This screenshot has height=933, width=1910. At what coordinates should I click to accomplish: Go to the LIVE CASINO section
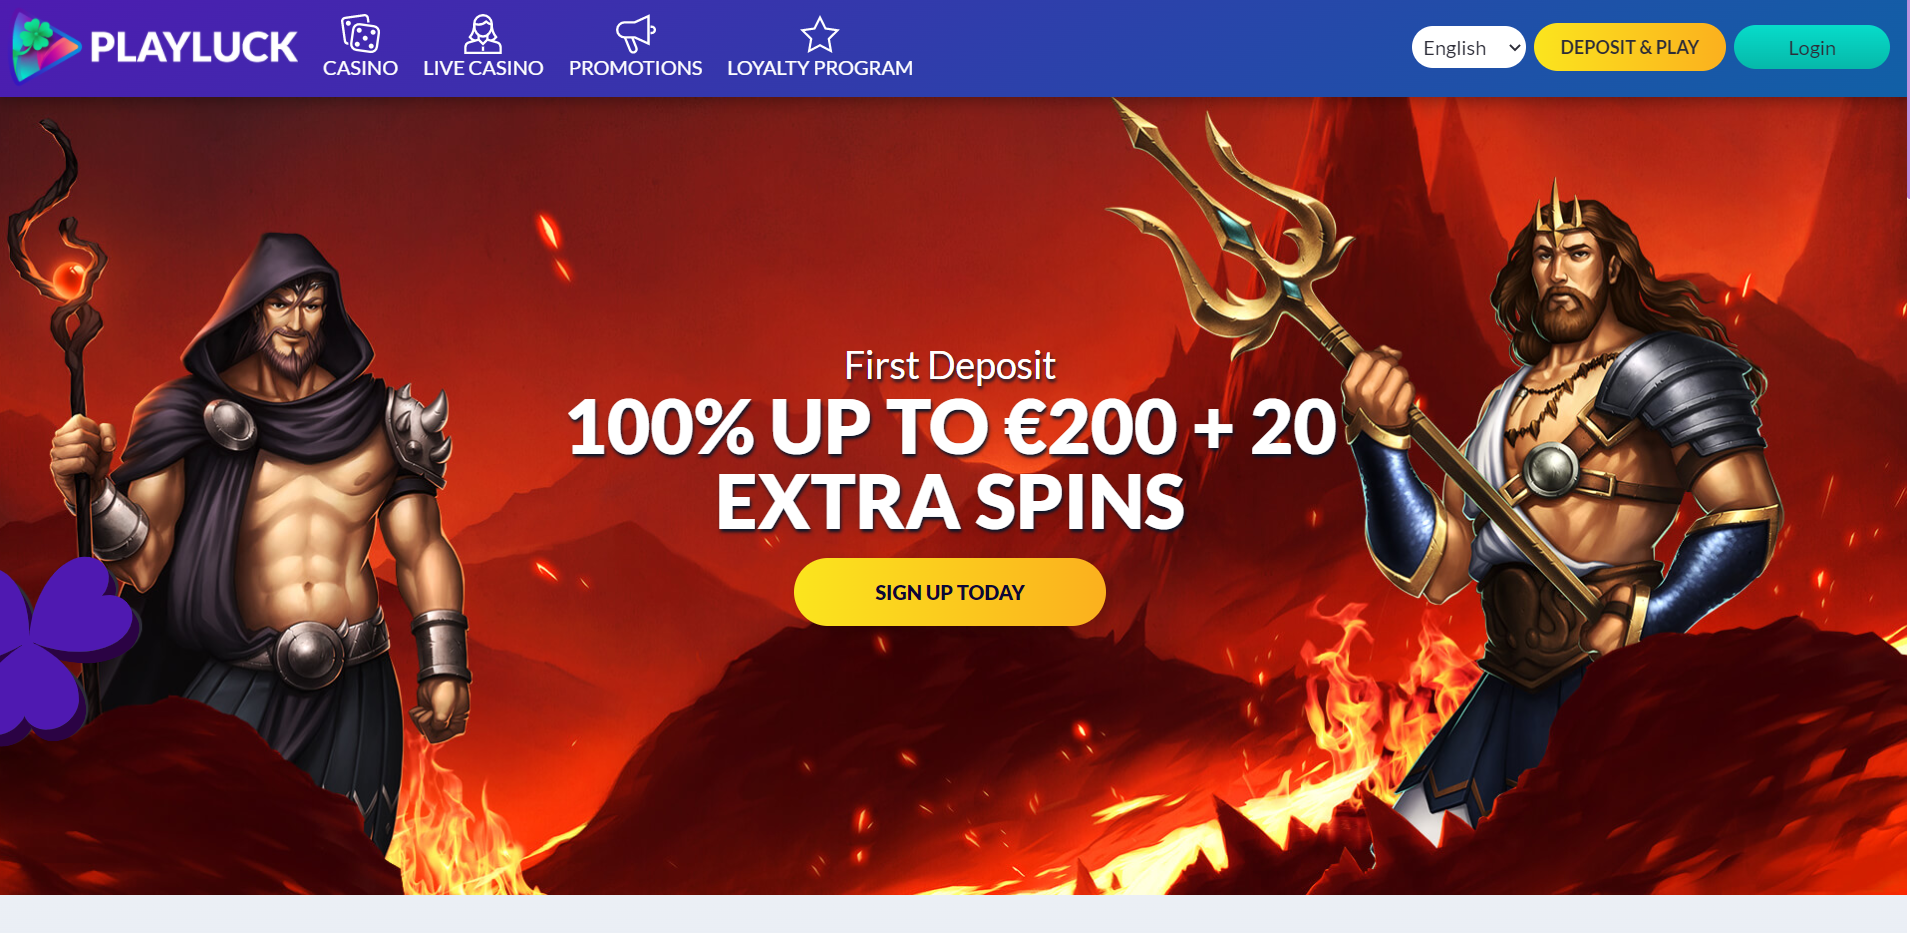pos(483,68)
